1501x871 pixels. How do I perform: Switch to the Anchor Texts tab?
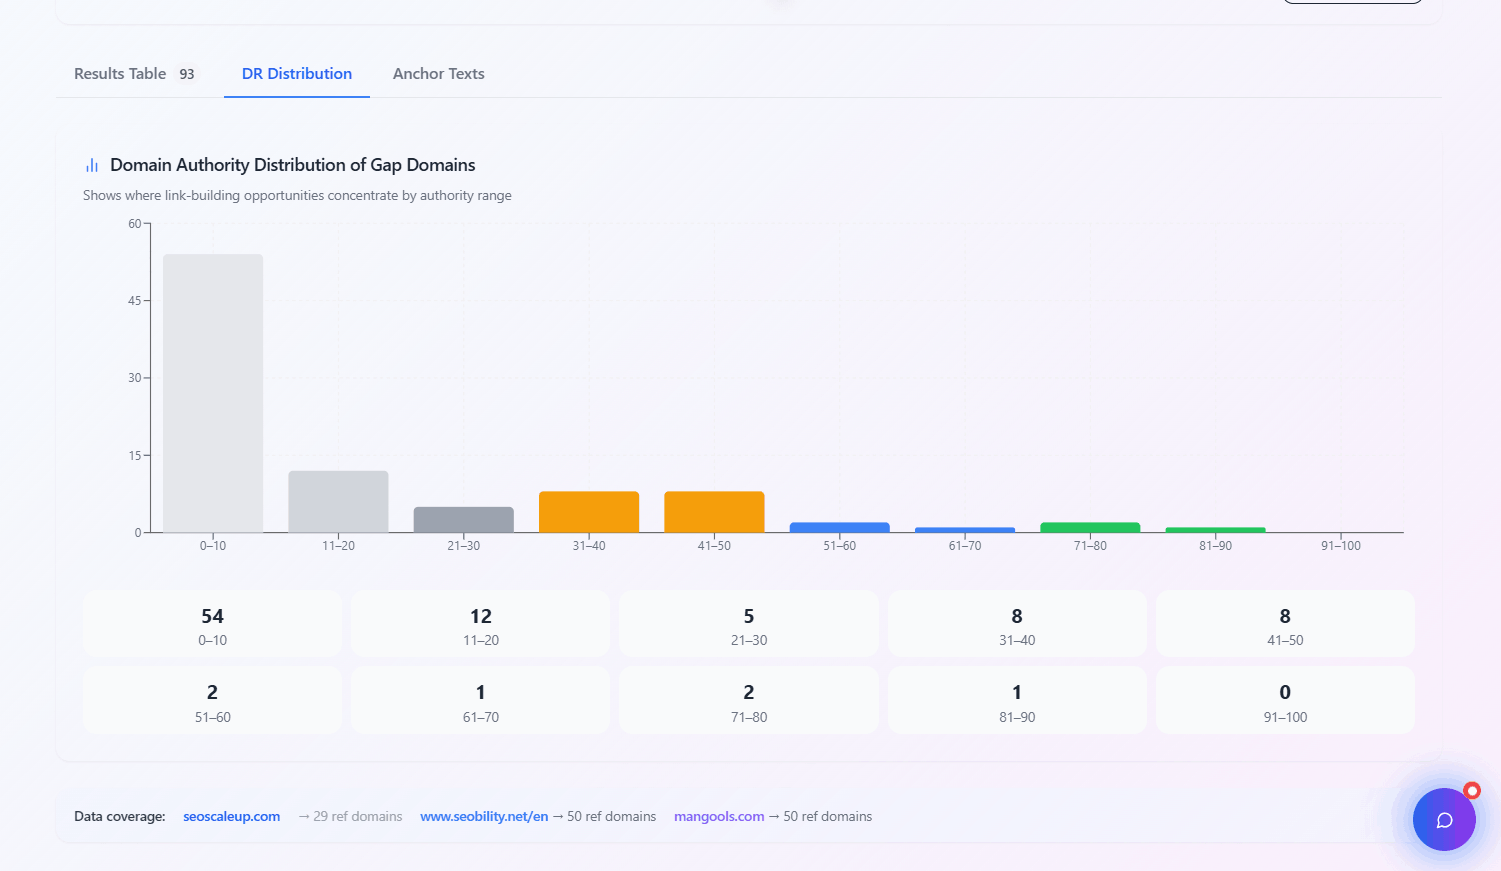438,73
